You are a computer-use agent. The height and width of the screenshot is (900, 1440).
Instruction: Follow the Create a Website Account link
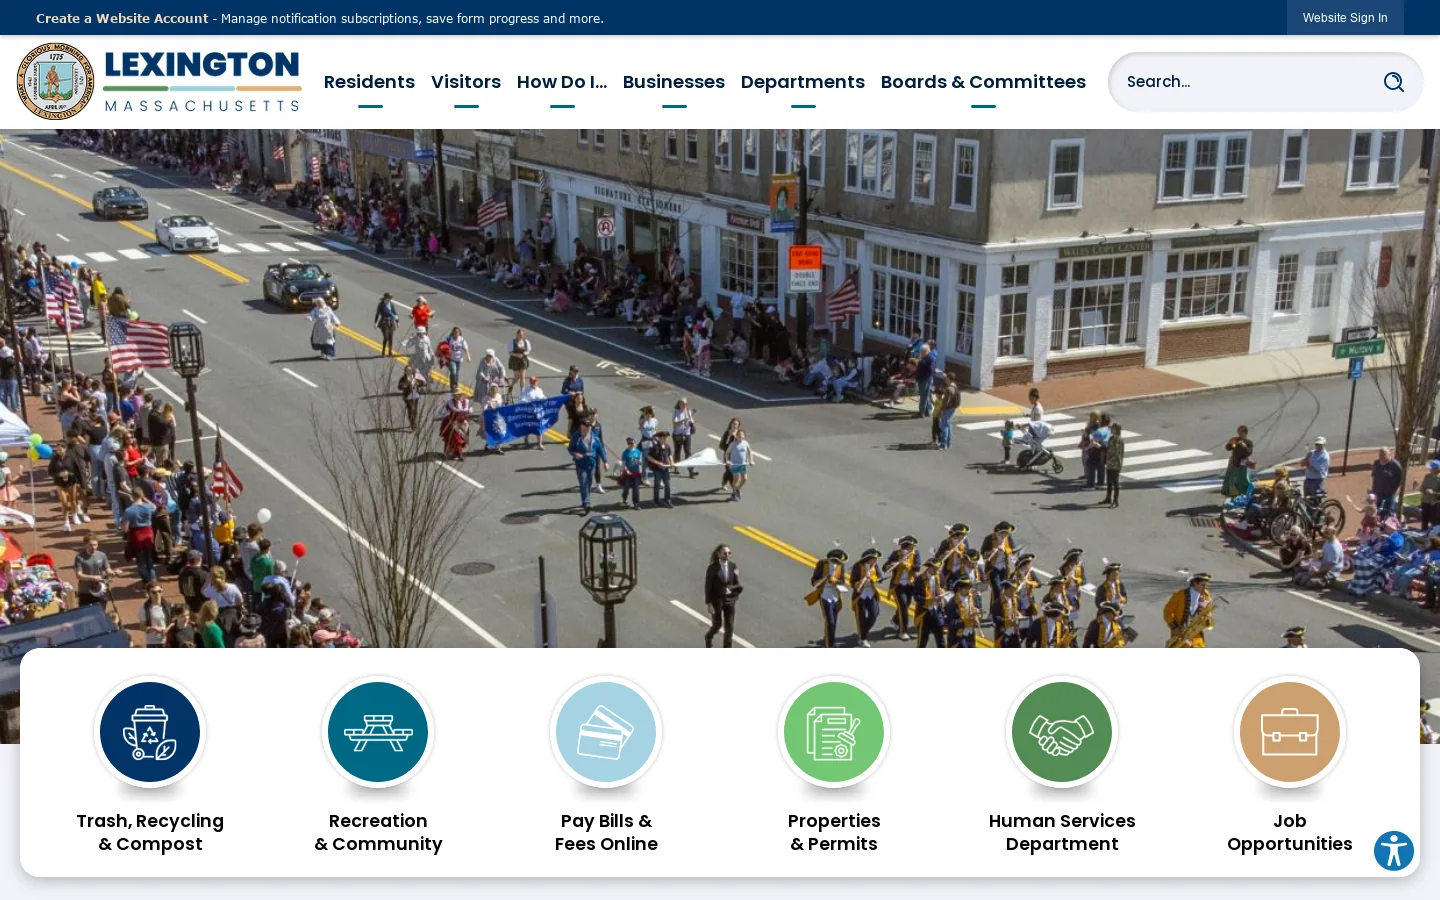tap(122, 18)
